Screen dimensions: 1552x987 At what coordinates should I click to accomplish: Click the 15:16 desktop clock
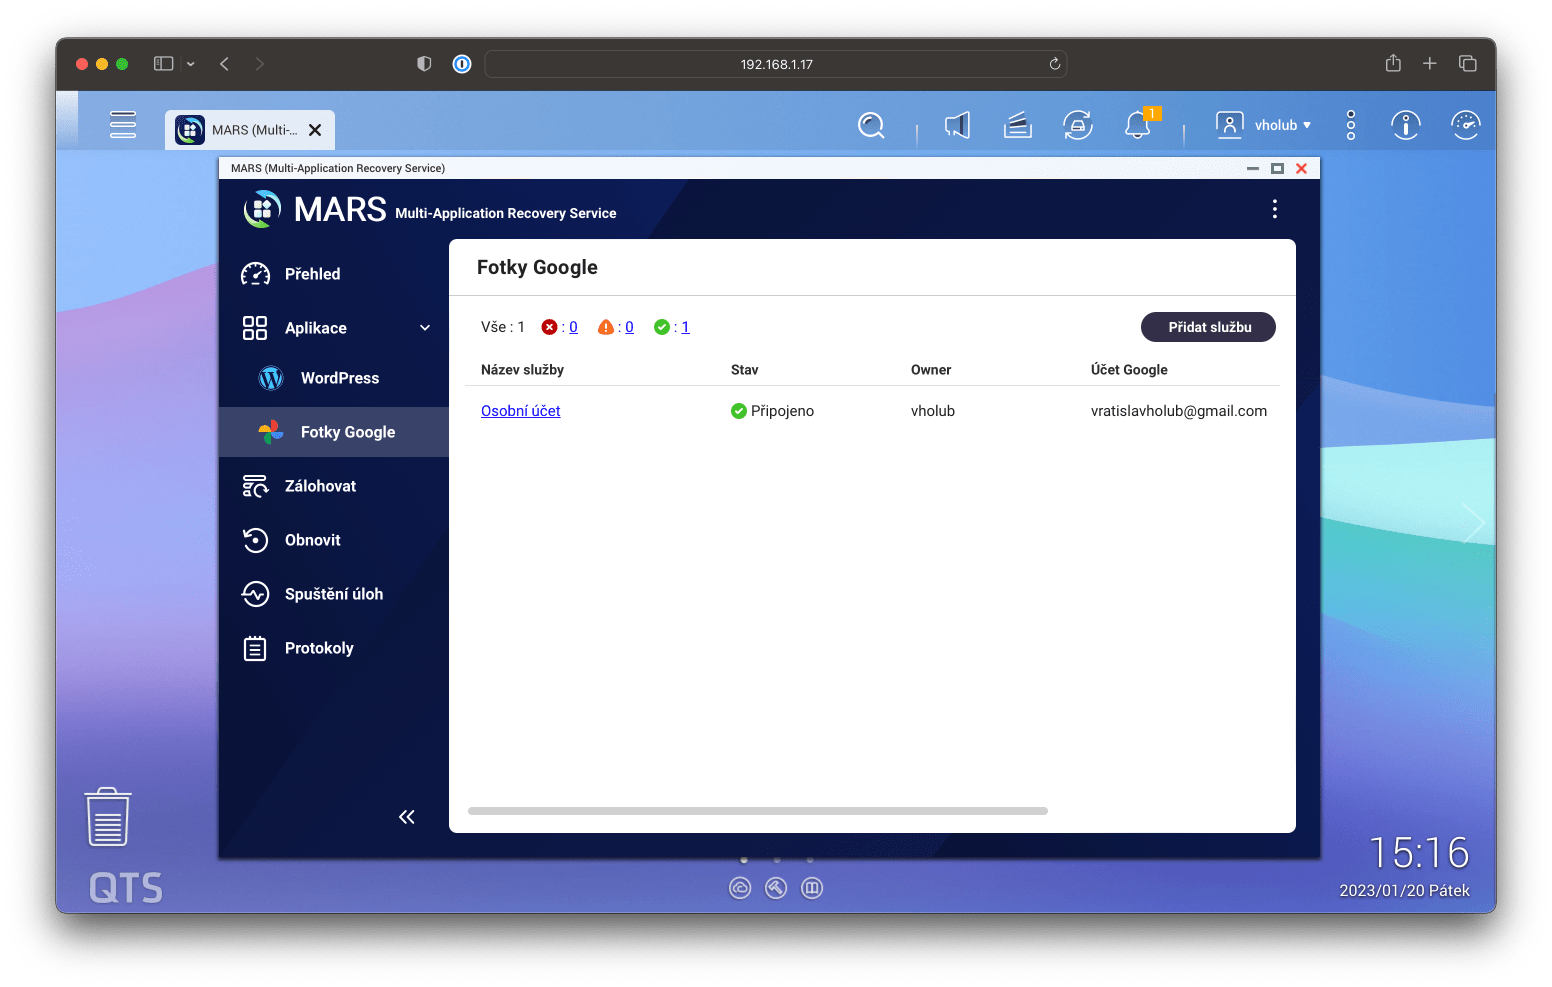(1419, 853)
